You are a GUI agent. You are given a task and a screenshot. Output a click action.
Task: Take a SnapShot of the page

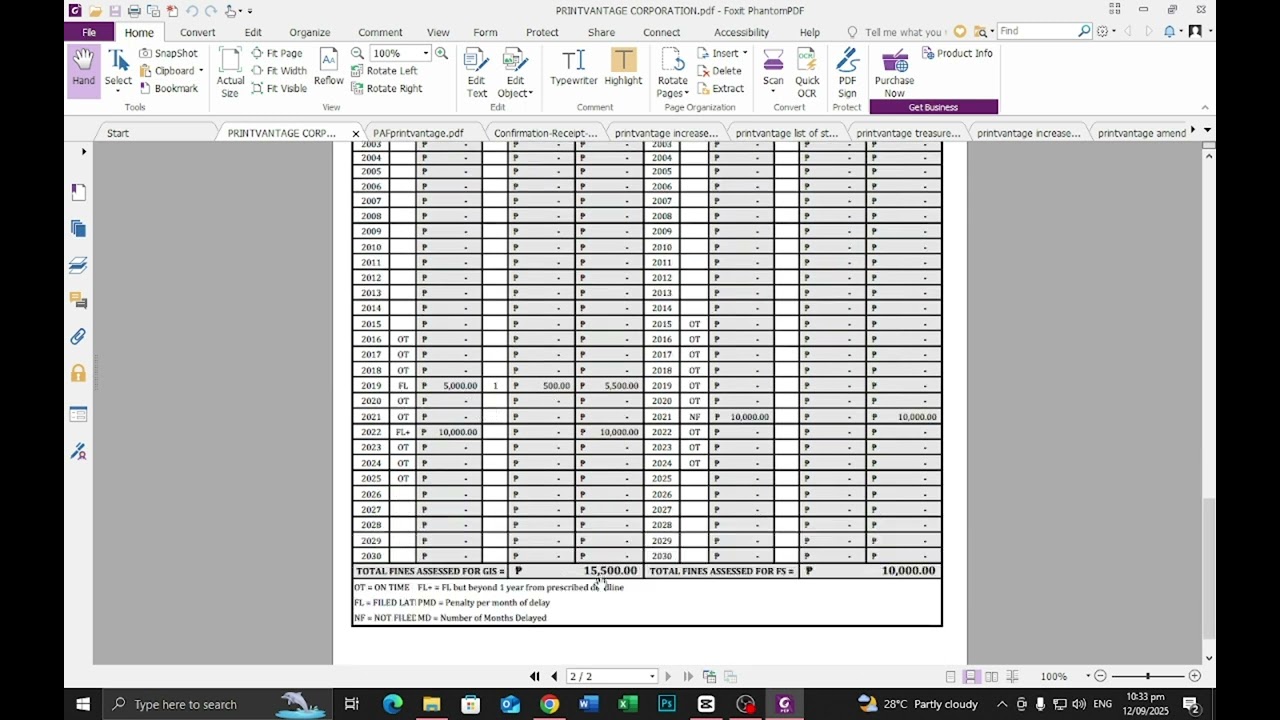(x=168, y=53)
